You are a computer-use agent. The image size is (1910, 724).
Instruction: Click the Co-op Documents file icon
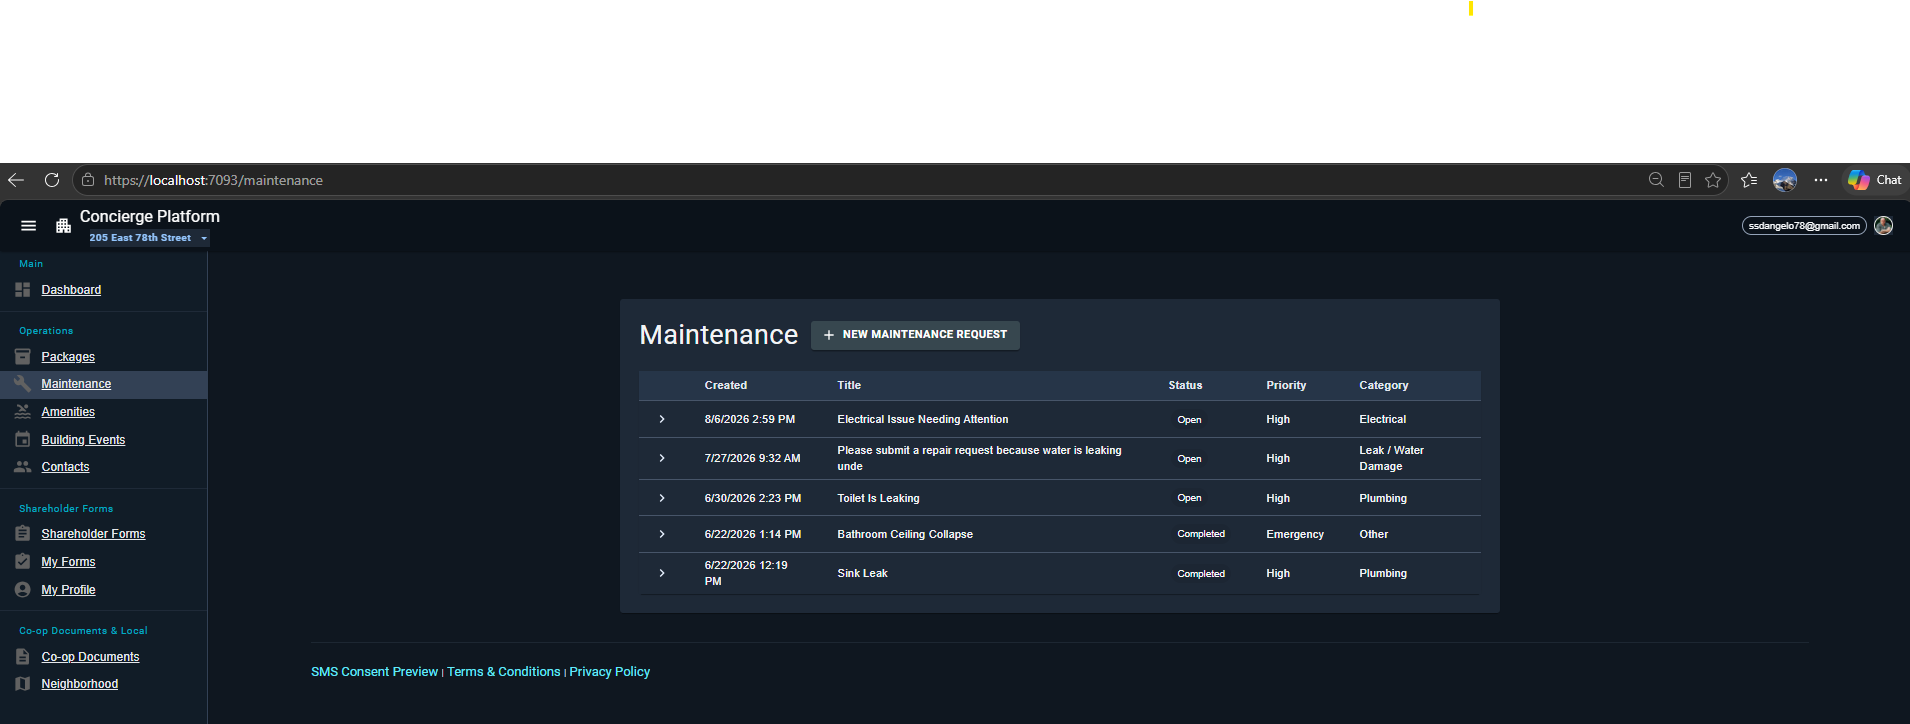point(23,657)
